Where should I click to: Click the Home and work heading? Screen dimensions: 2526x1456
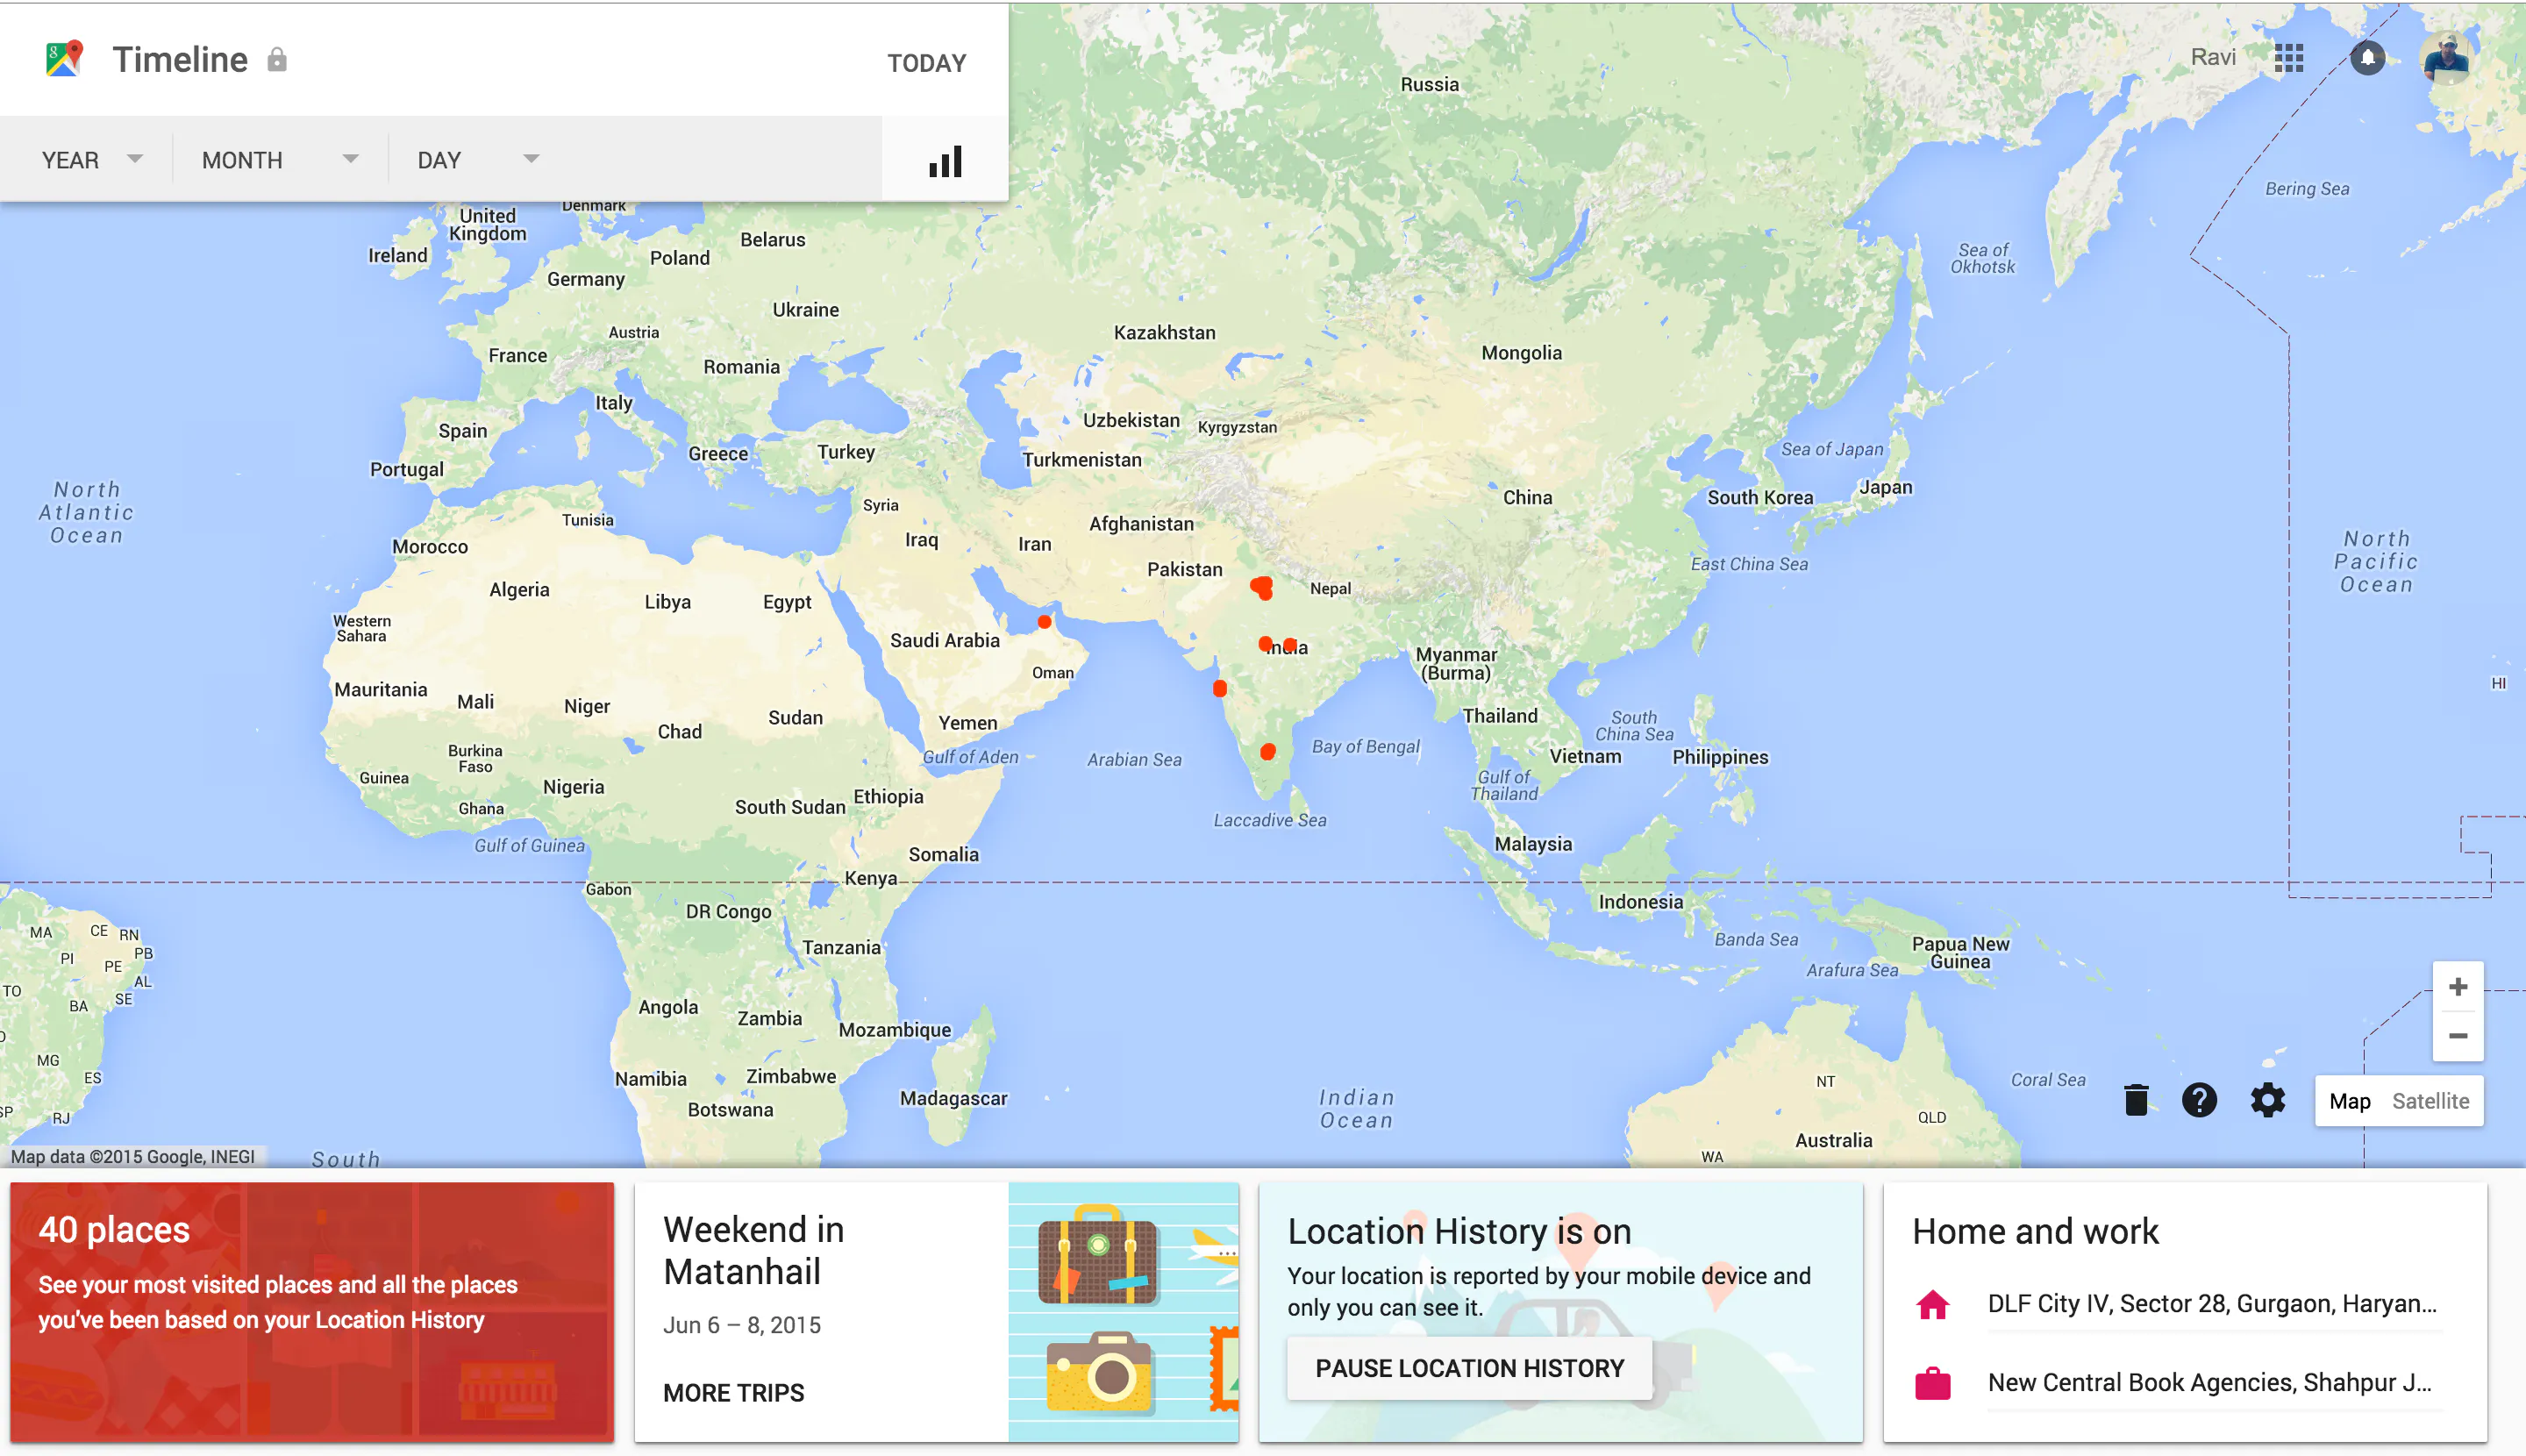2035,1231
